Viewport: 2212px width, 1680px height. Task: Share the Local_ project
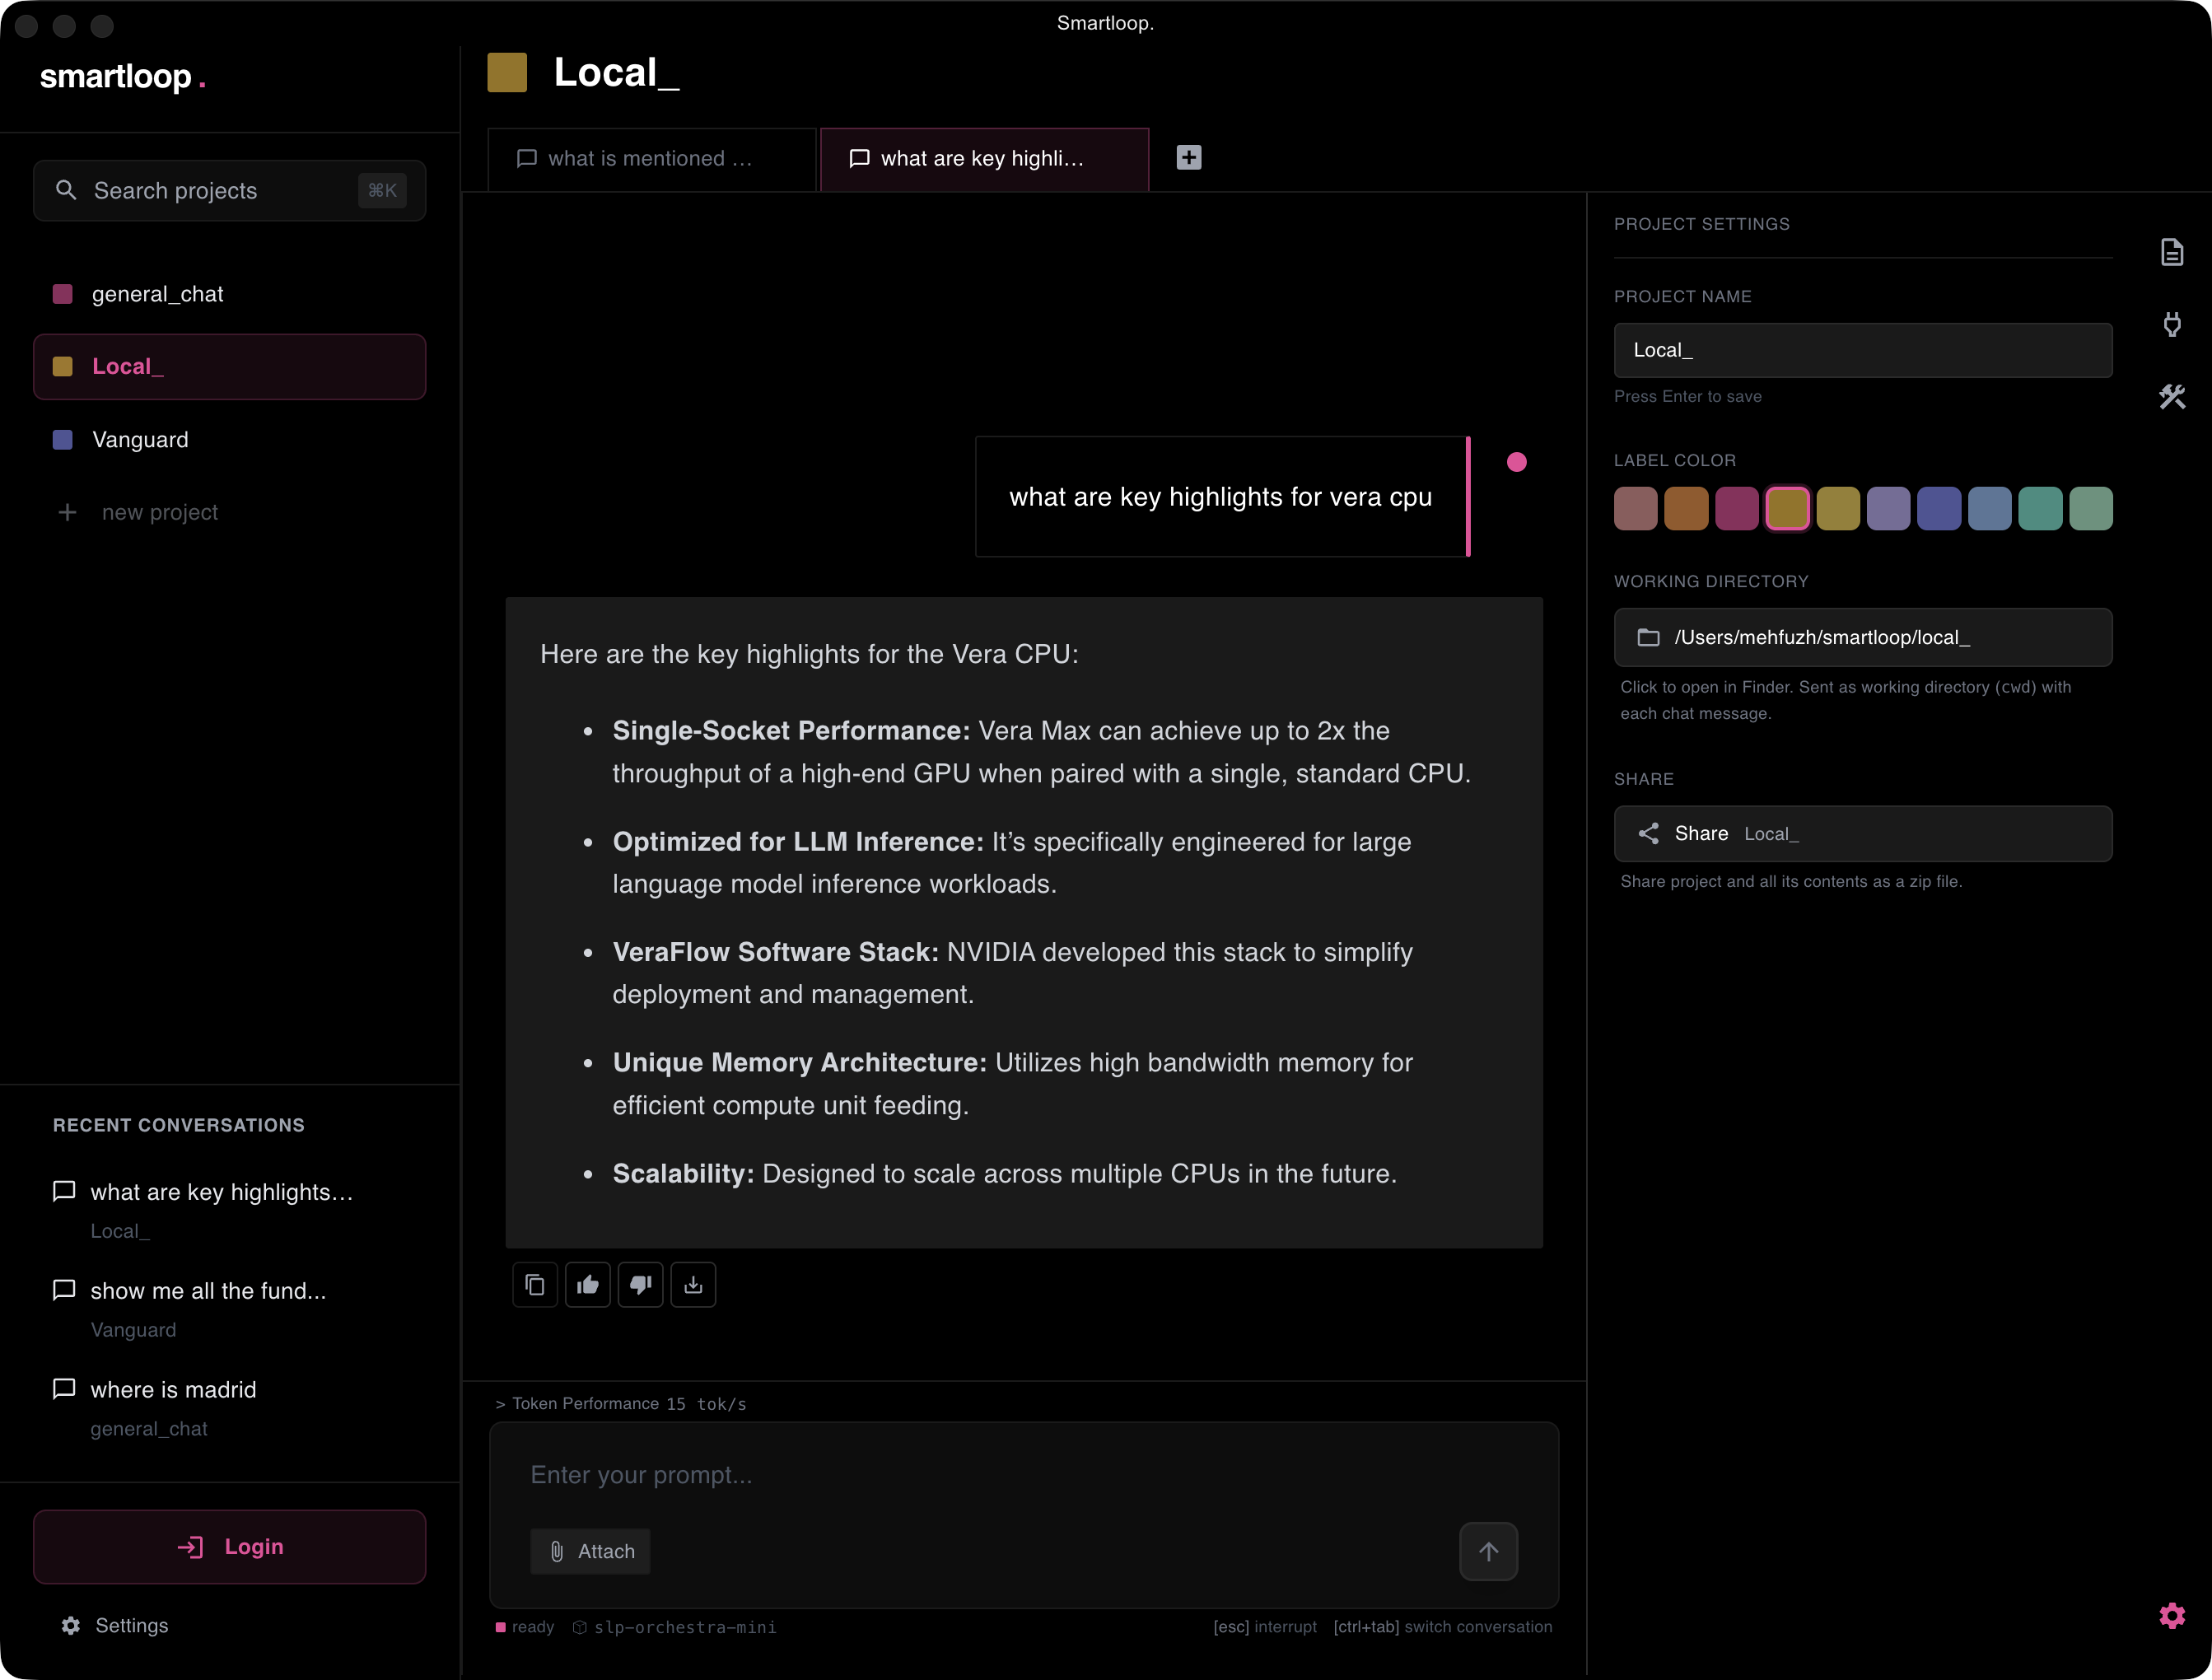tap(1863, 834)
